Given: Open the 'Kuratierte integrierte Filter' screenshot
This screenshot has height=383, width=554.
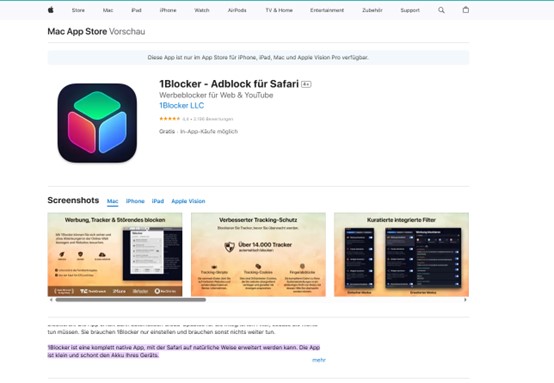Looking at the screenshot, I should coord(401,254).
